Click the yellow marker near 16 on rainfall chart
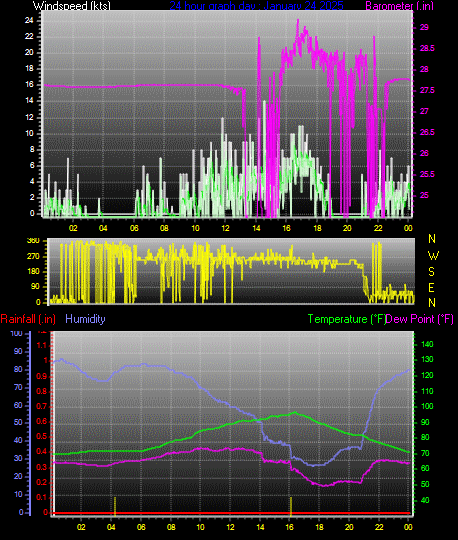458x540 pixels. click(291, 506)
